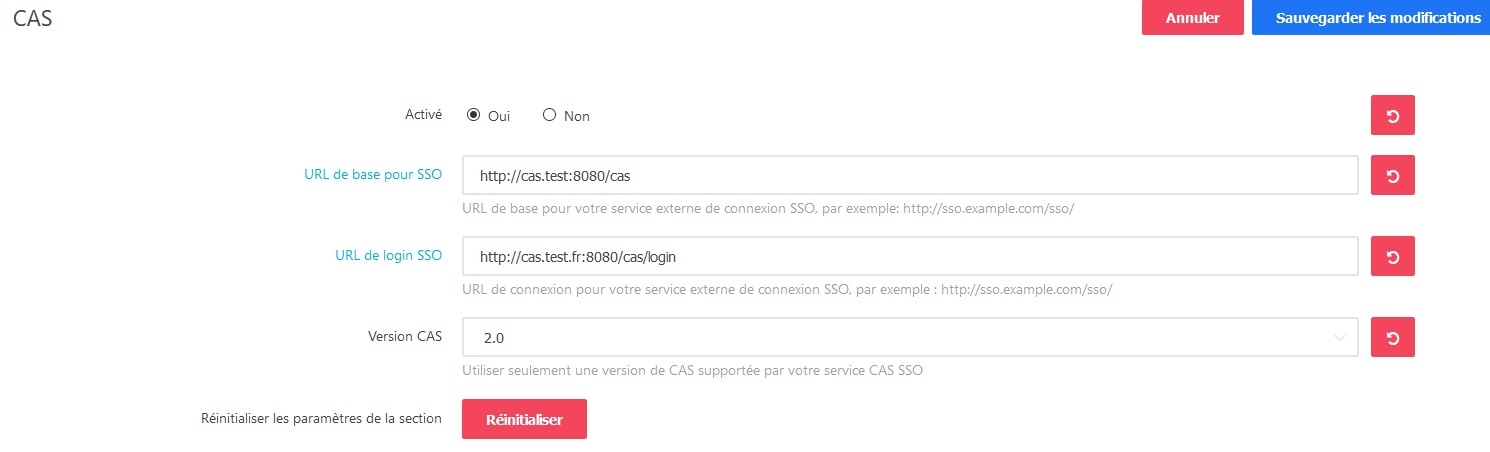Click Annuler to discard changes
1490x452 pixels.
click(1192, 18)
